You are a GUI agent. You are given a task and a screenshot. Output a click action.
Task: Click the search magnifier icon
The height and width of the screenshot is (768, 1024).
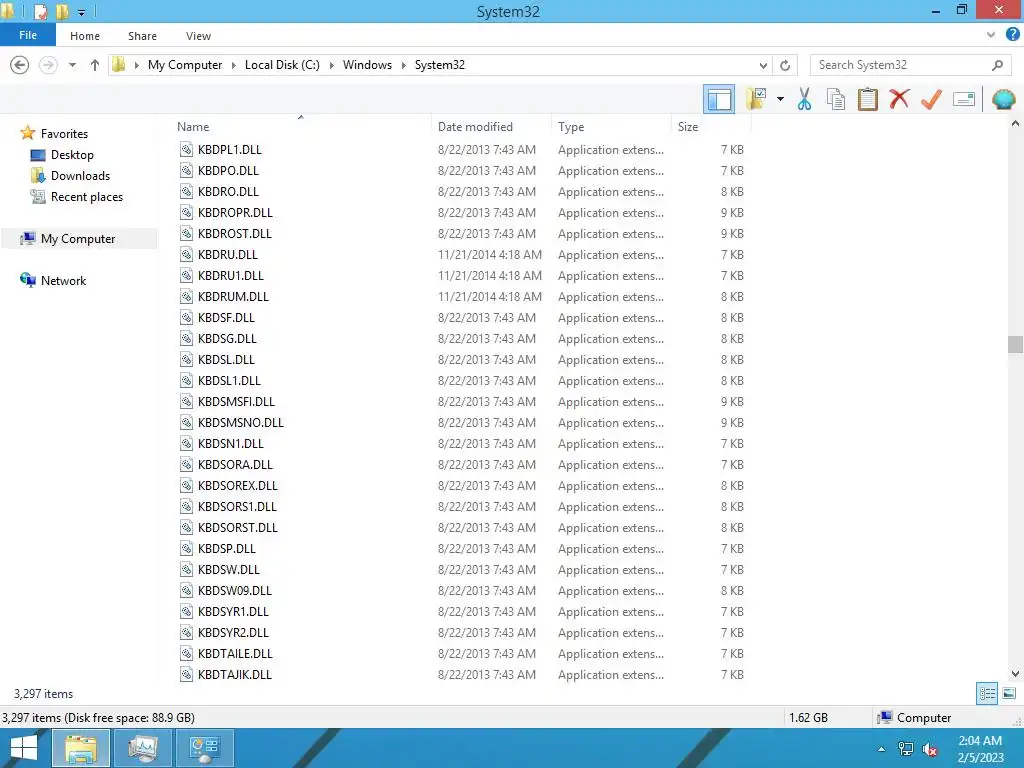997,65
